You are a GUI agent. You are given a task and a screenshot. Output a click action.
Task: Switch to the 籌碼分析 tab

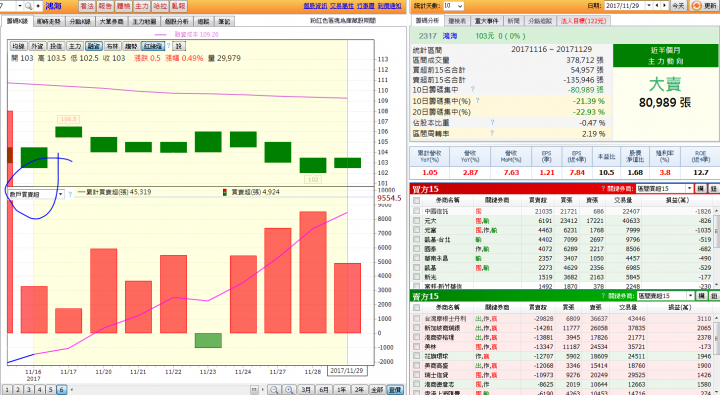coord(428,21)
